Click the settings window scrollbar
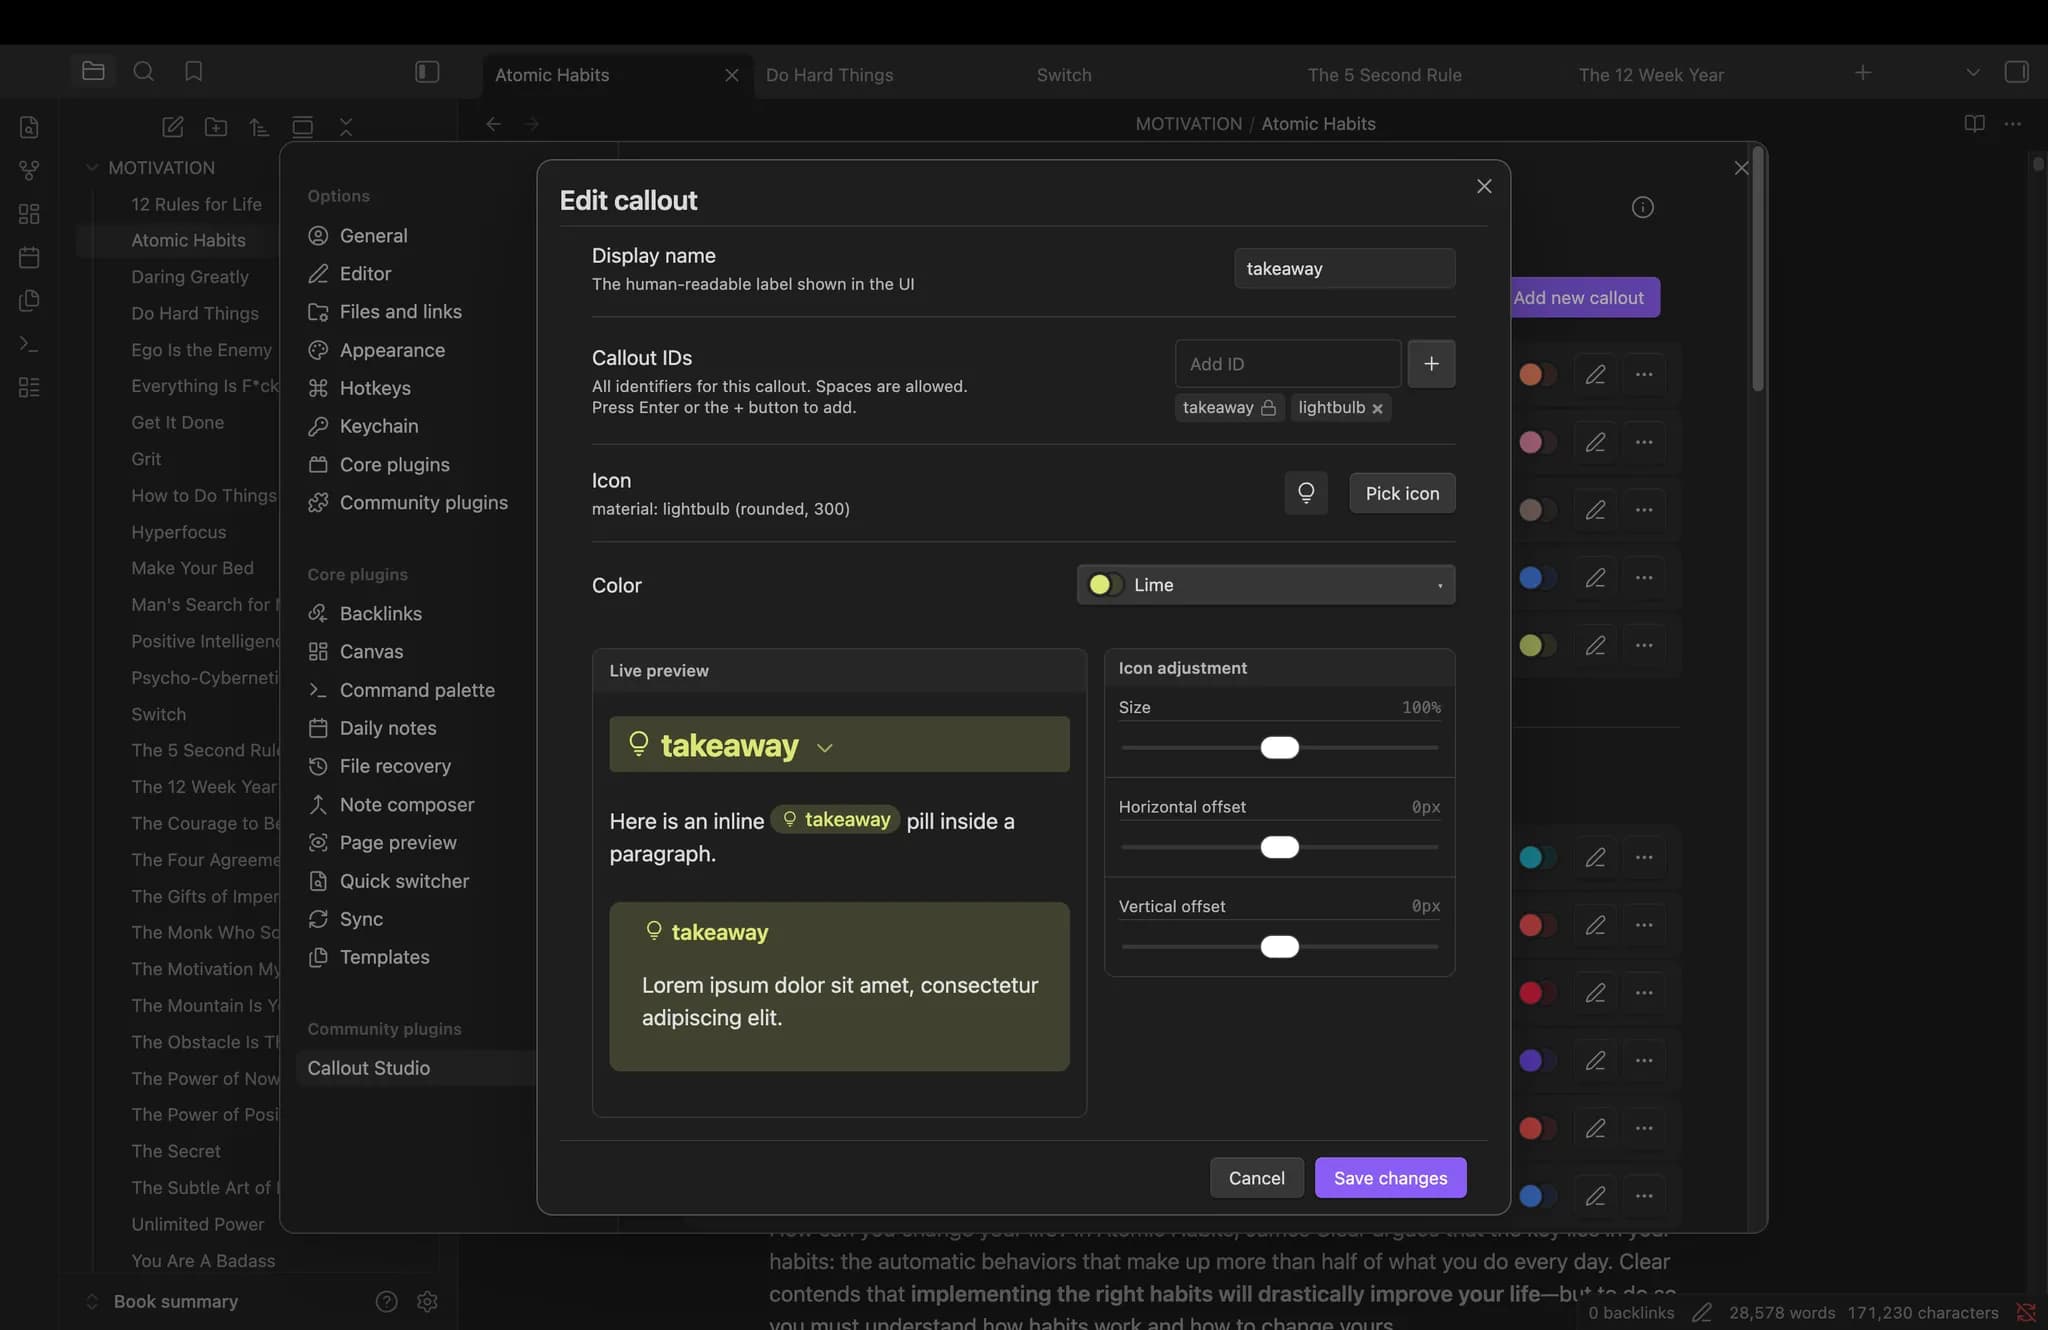 click(x=1757, y=270)
